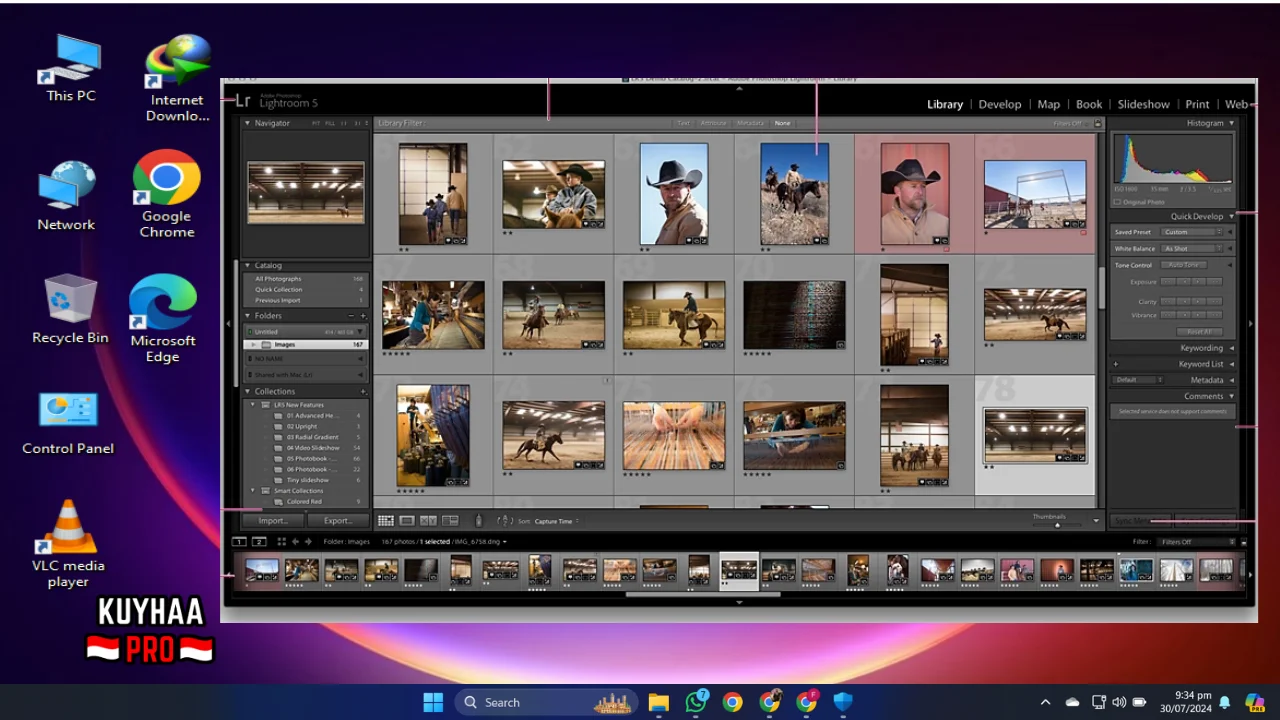Switch to the Print module
The width and height of the screenshot is (1280, 720).
(x=1198, y=104)
